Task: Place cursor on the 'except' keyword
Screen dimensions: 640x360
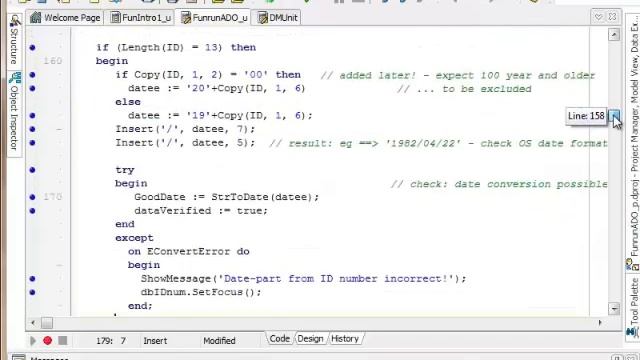Action: coord(134,238)
